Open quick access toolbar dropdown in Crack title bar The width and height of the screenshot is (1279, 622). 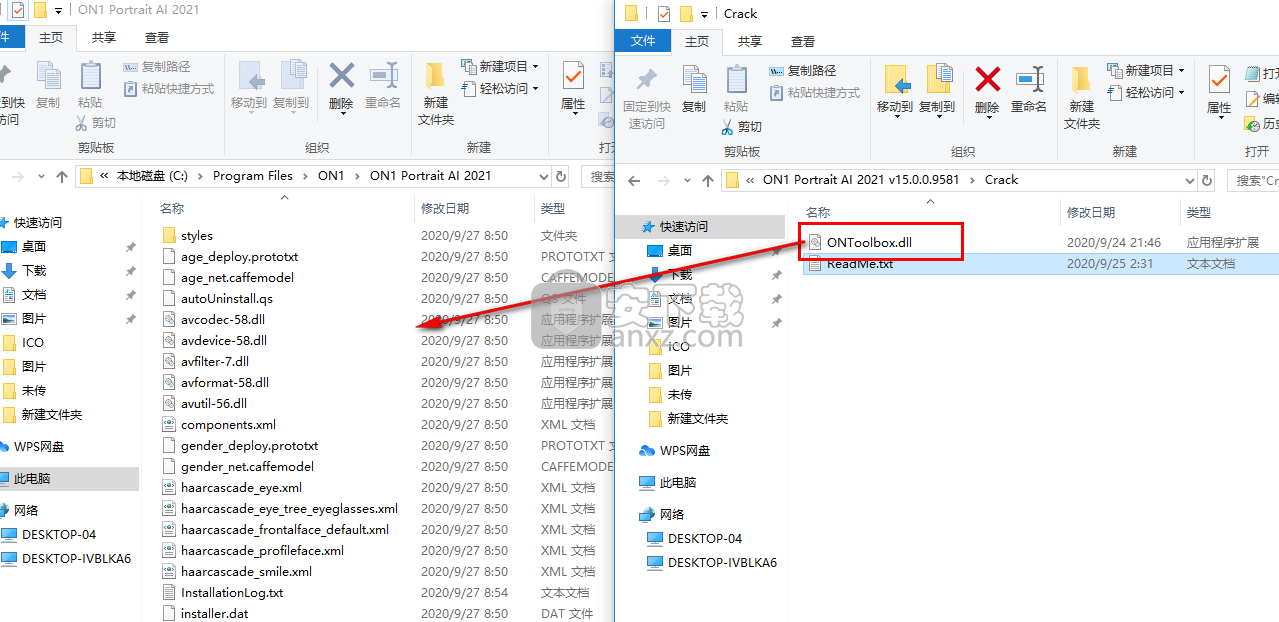(x=706, y=14)
